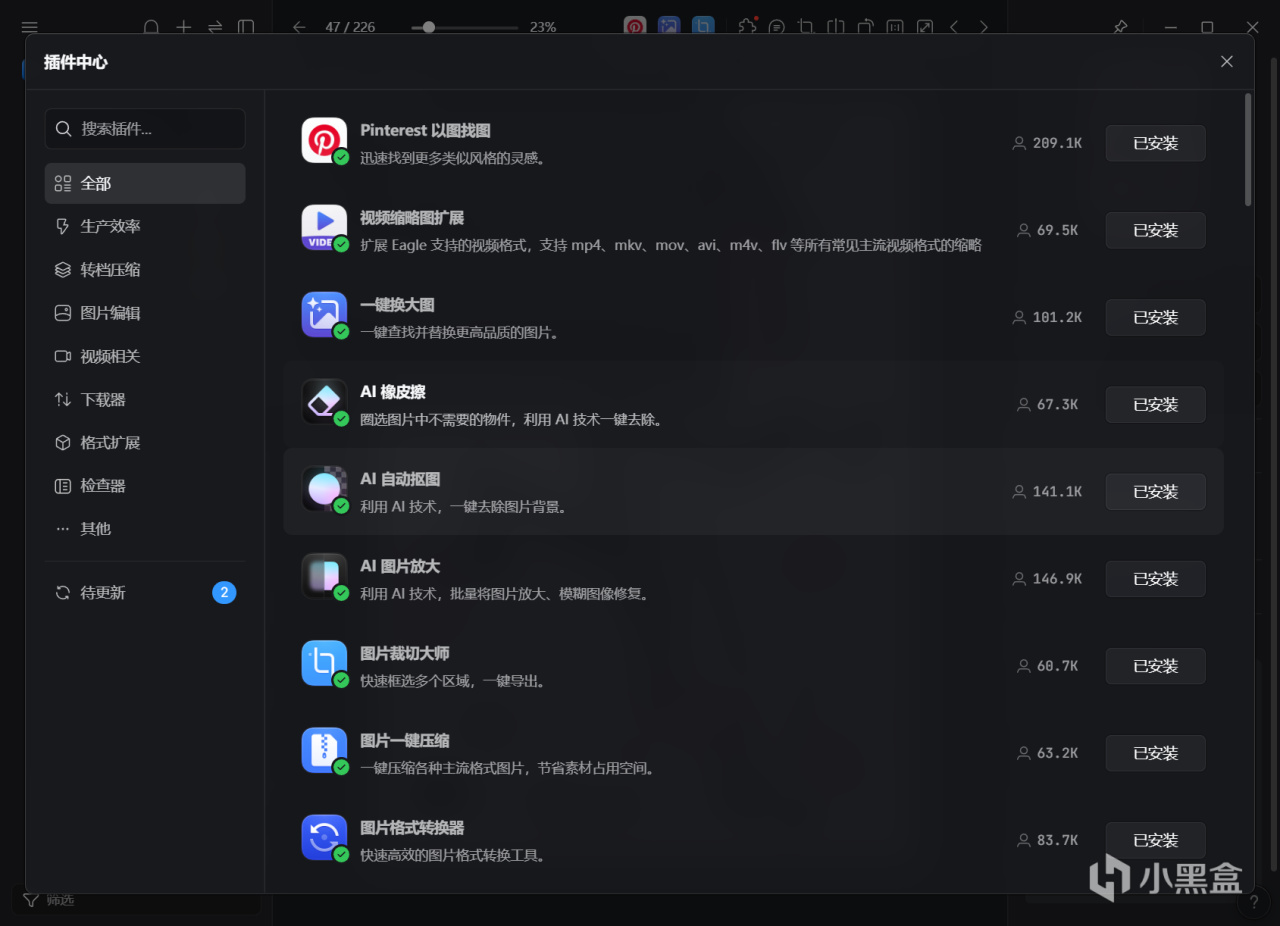Open the 转档压缩 category
This screenshot has height=926, width=1280.
(145, 270)
